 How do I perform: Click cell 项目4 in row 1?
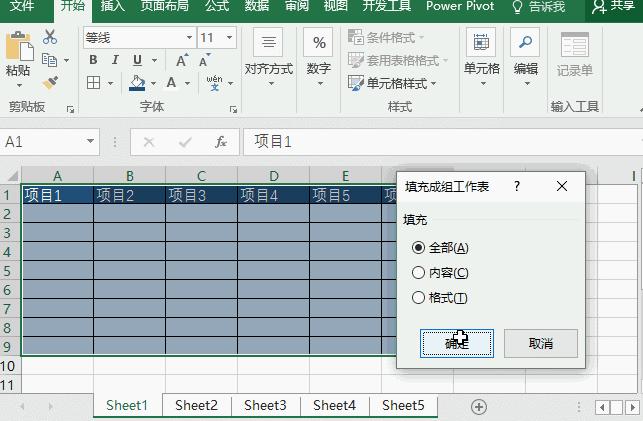274,195
